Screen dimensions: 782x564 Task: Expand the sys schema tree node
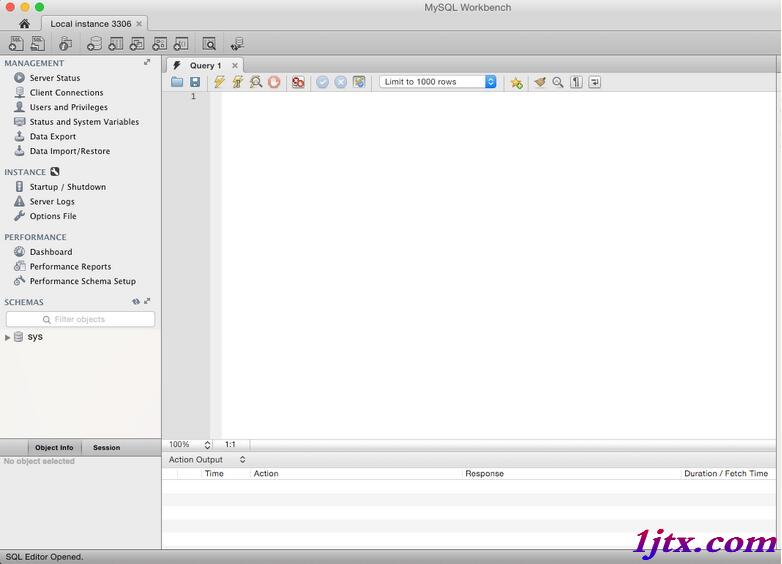7,337
